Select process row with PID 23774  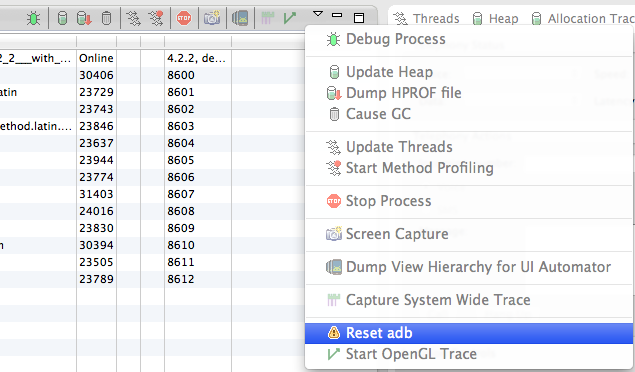tap(152, 177)
